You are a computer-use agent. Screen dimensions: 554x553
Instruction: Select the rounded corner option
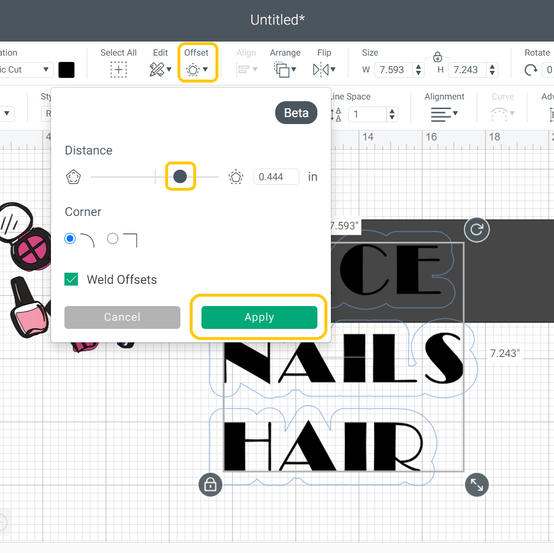click(70, 239)
